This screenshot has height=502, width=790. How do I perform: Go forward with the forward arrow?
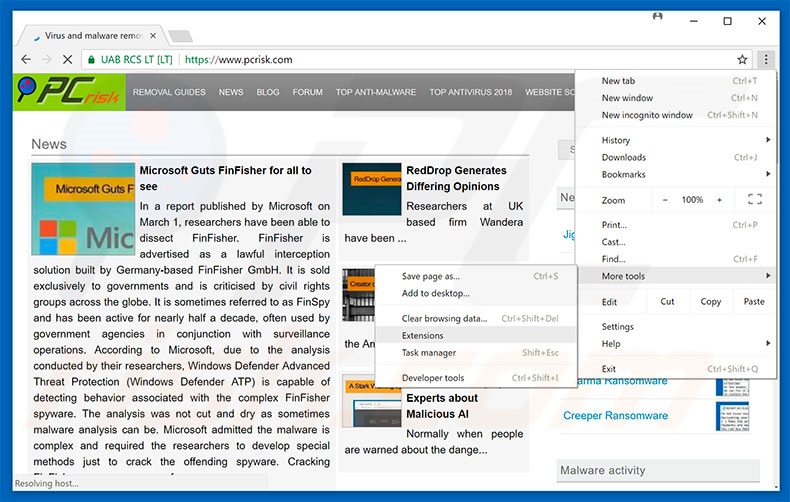pos(47,59)
